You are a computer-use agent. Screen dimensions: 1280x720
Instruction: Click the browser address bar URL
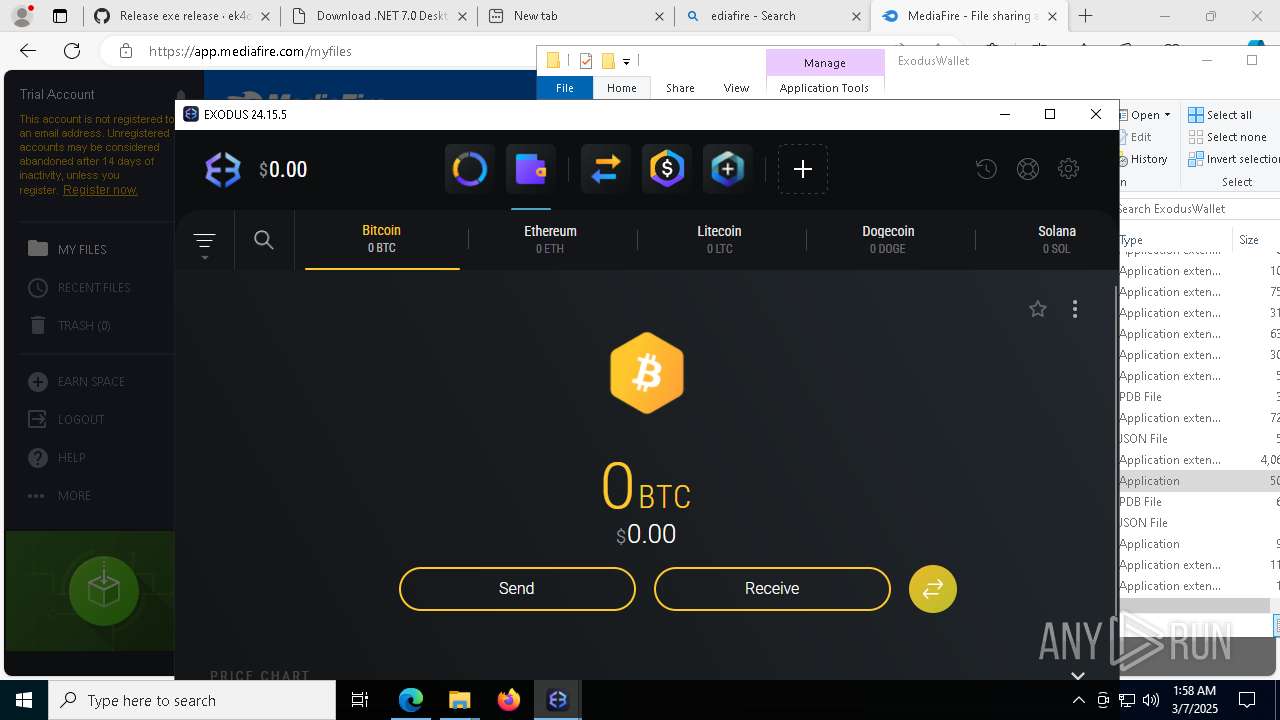point(250,51)
